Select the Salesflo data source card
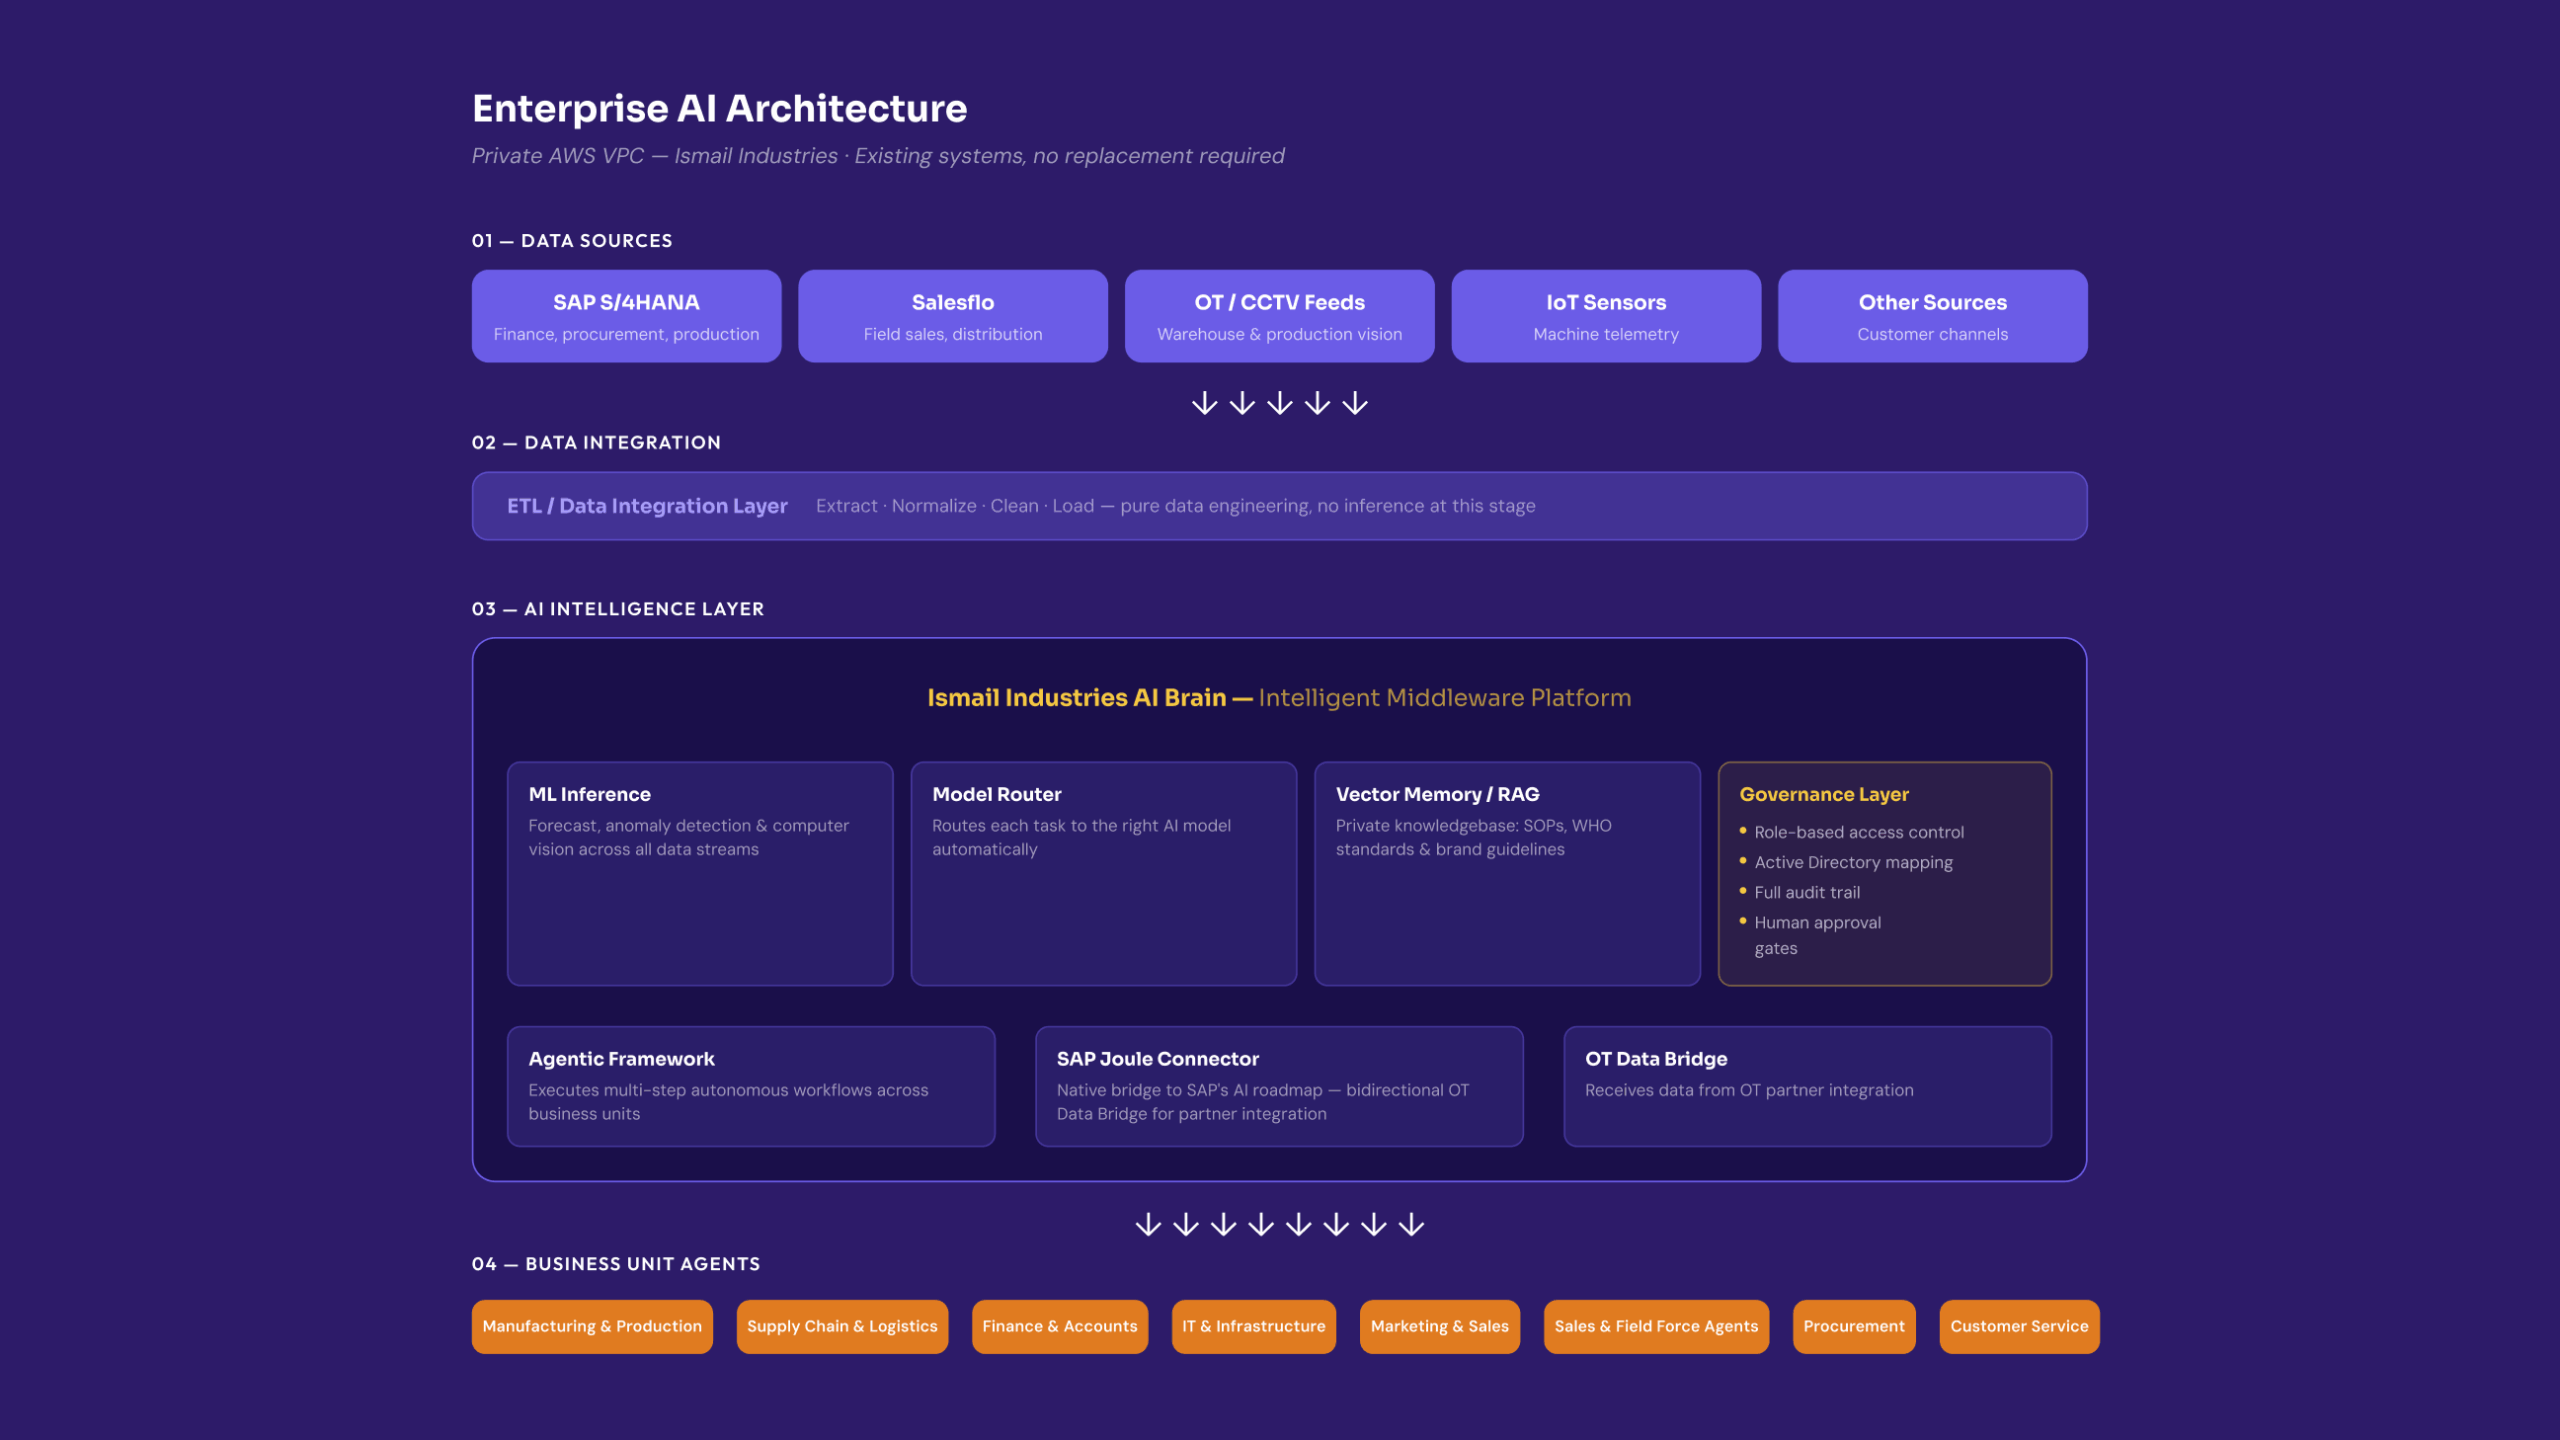This screenshot has height=1440, width=2560. (952, 316)
